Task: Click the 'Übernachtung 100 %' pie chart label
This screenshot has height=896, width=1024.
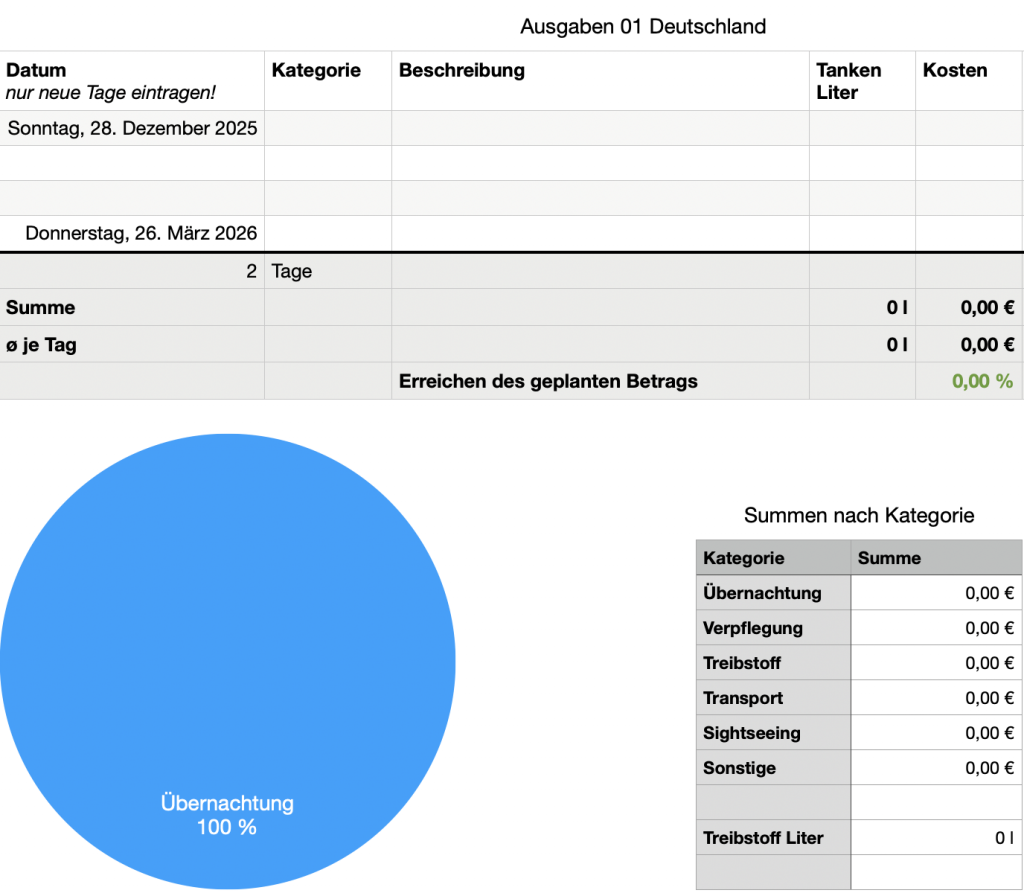Action: [x=227, y=815]
